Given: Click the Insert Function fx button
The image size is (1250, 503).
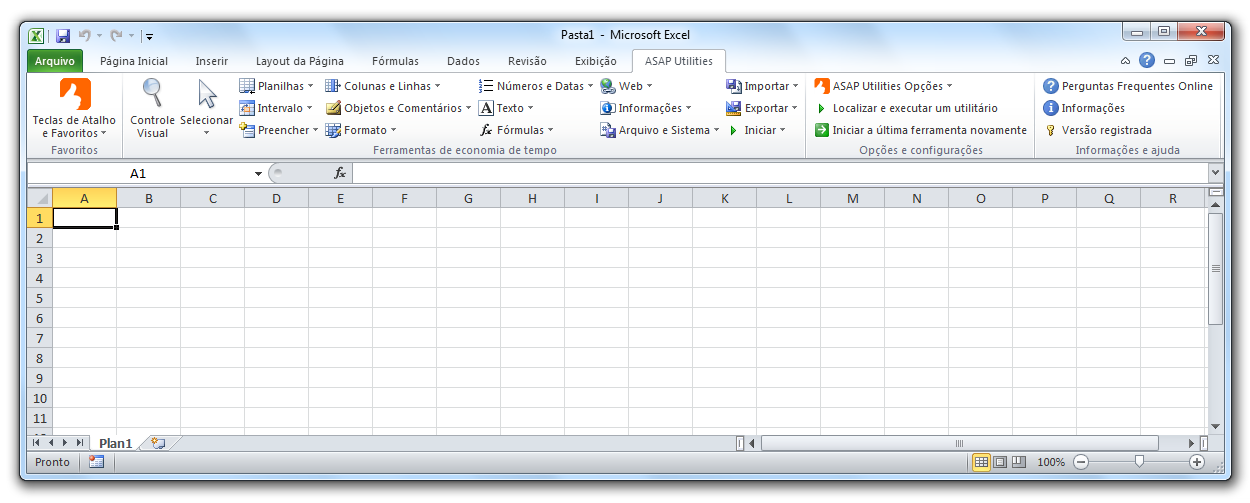Looking at the screenshot, I should tap(340, 174).
